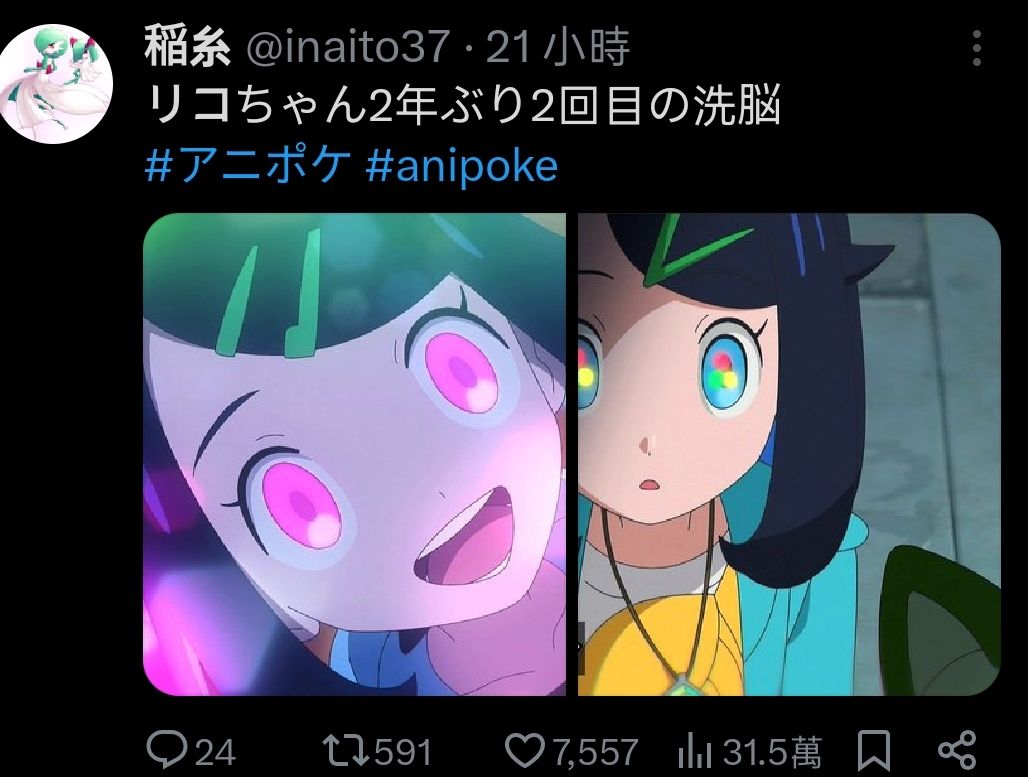
Task: View the left pink-eyed character image
Action: (354, 454)
